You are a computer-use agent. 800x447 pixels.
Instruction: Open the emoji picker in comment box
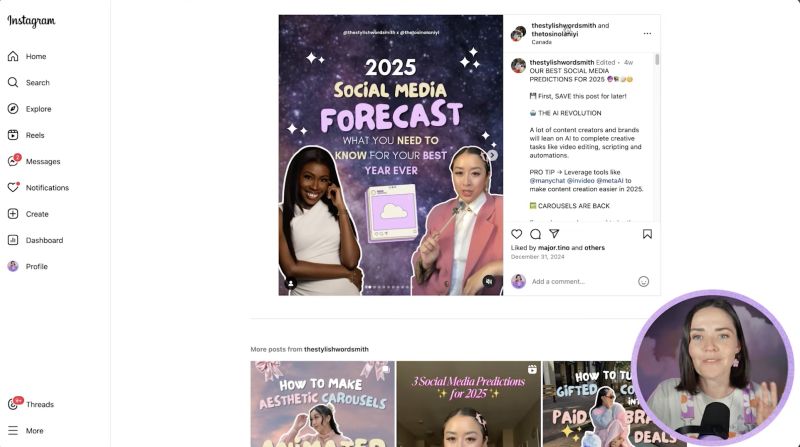pos(643,281)
